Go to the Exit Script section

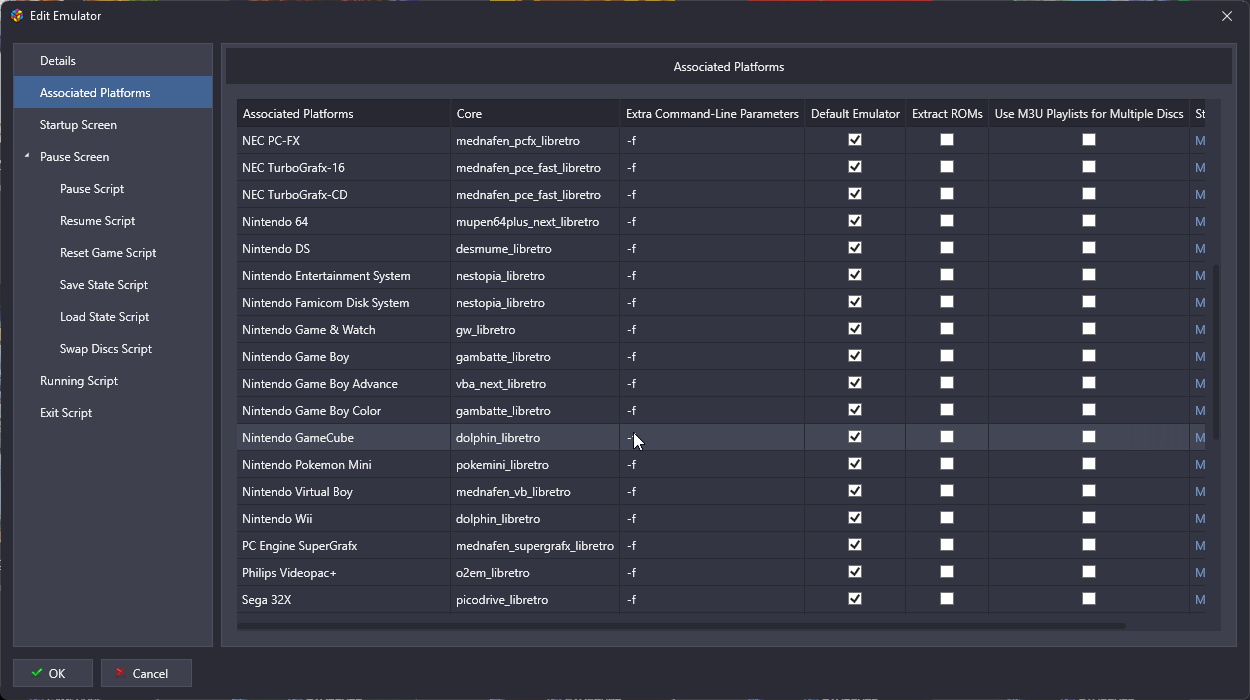point(113,413)
